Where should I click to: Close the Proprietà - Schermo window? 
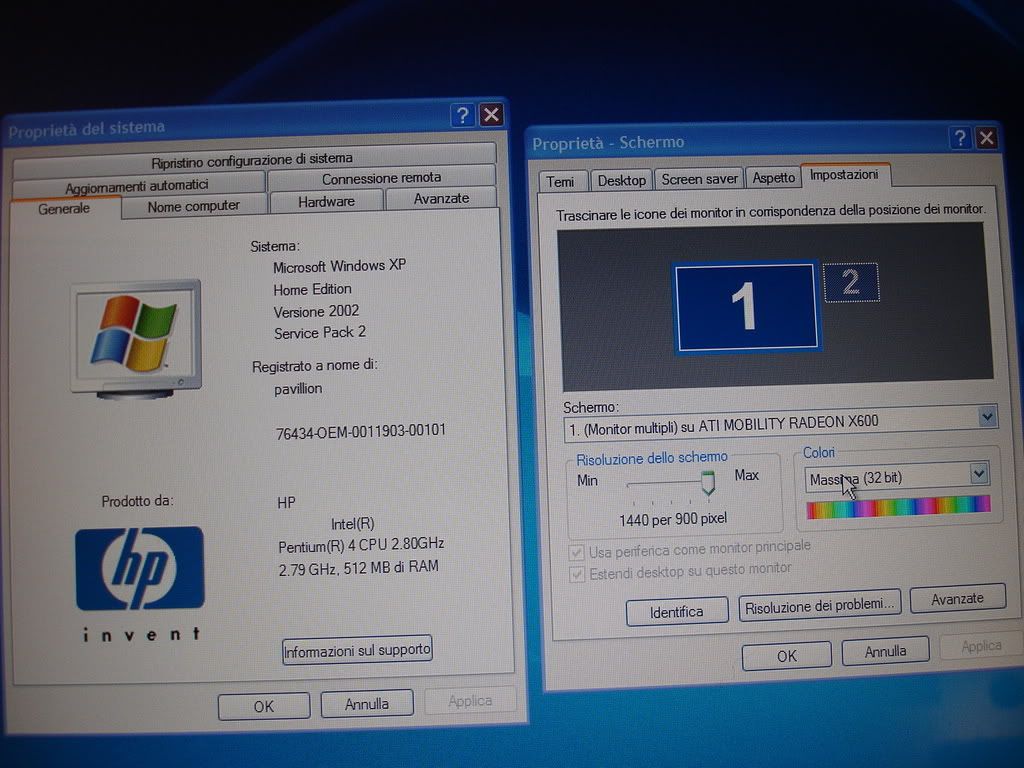(x=986, y=138)
